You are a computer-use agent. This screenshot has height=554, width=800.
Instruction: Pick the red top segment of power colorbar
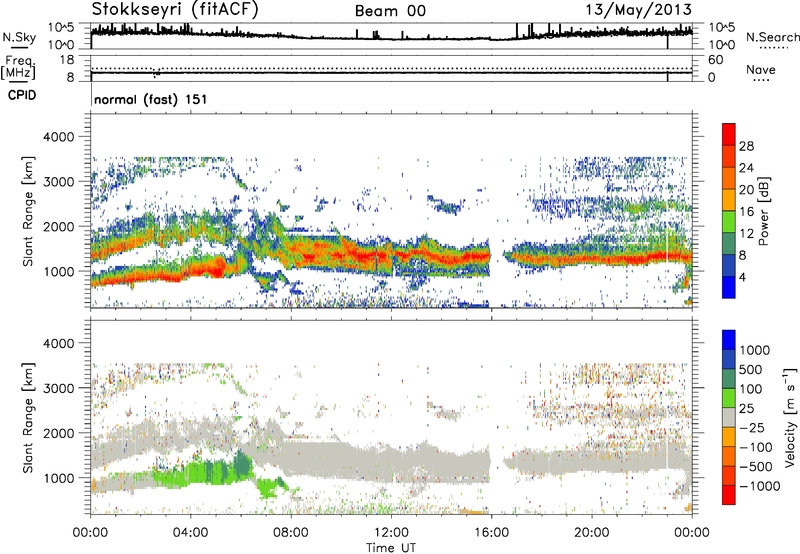click(x=729, y=135)
